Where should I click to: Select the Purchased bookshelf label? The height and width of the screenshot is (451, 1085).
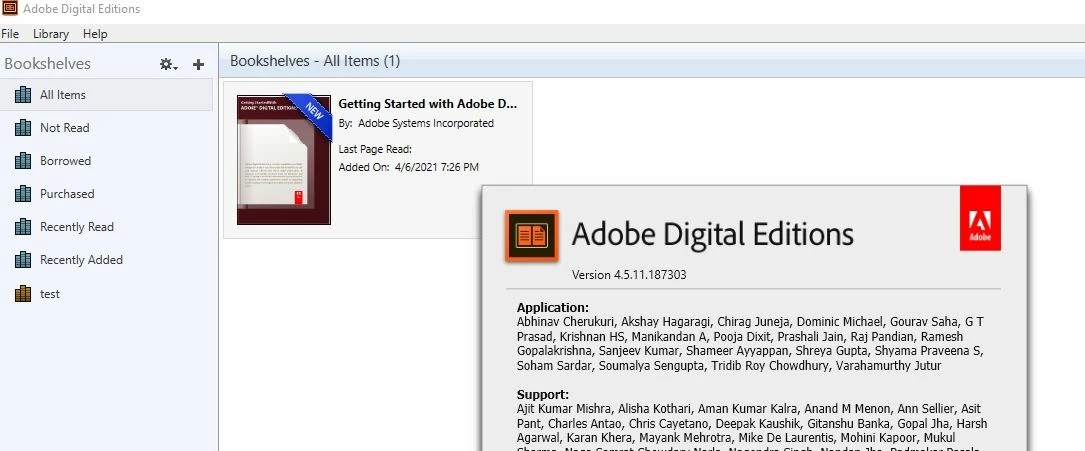[x=67, y=194]
